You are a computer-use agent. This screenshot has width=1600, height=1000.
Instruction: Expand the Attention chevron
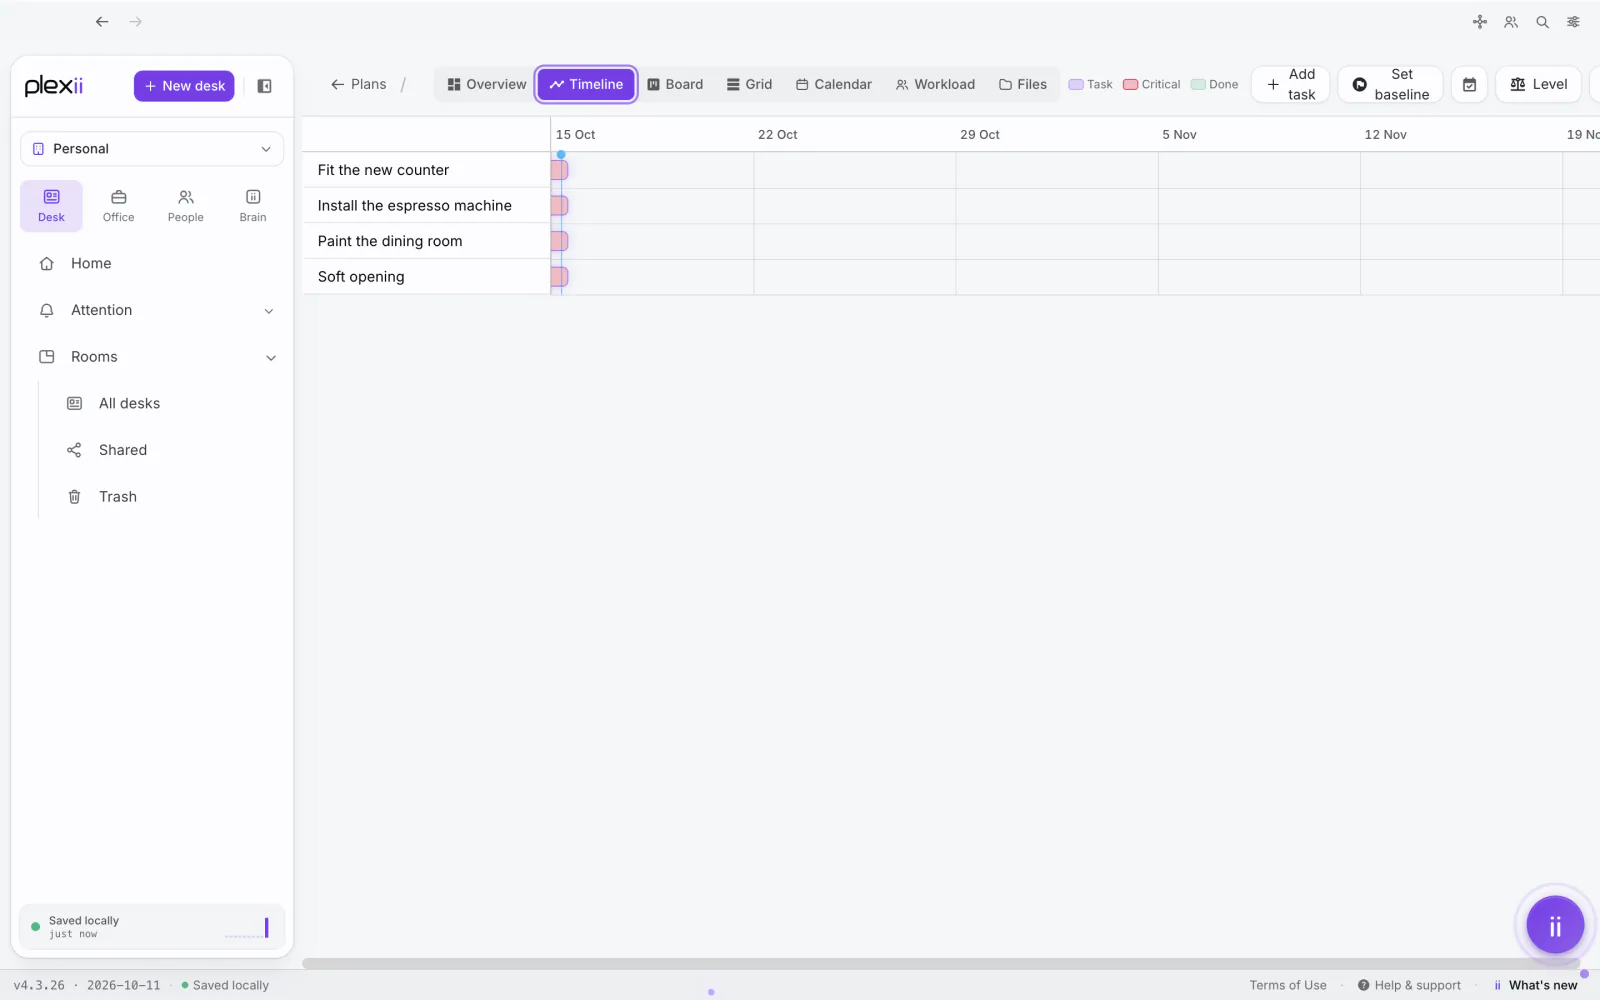(269, 311)
